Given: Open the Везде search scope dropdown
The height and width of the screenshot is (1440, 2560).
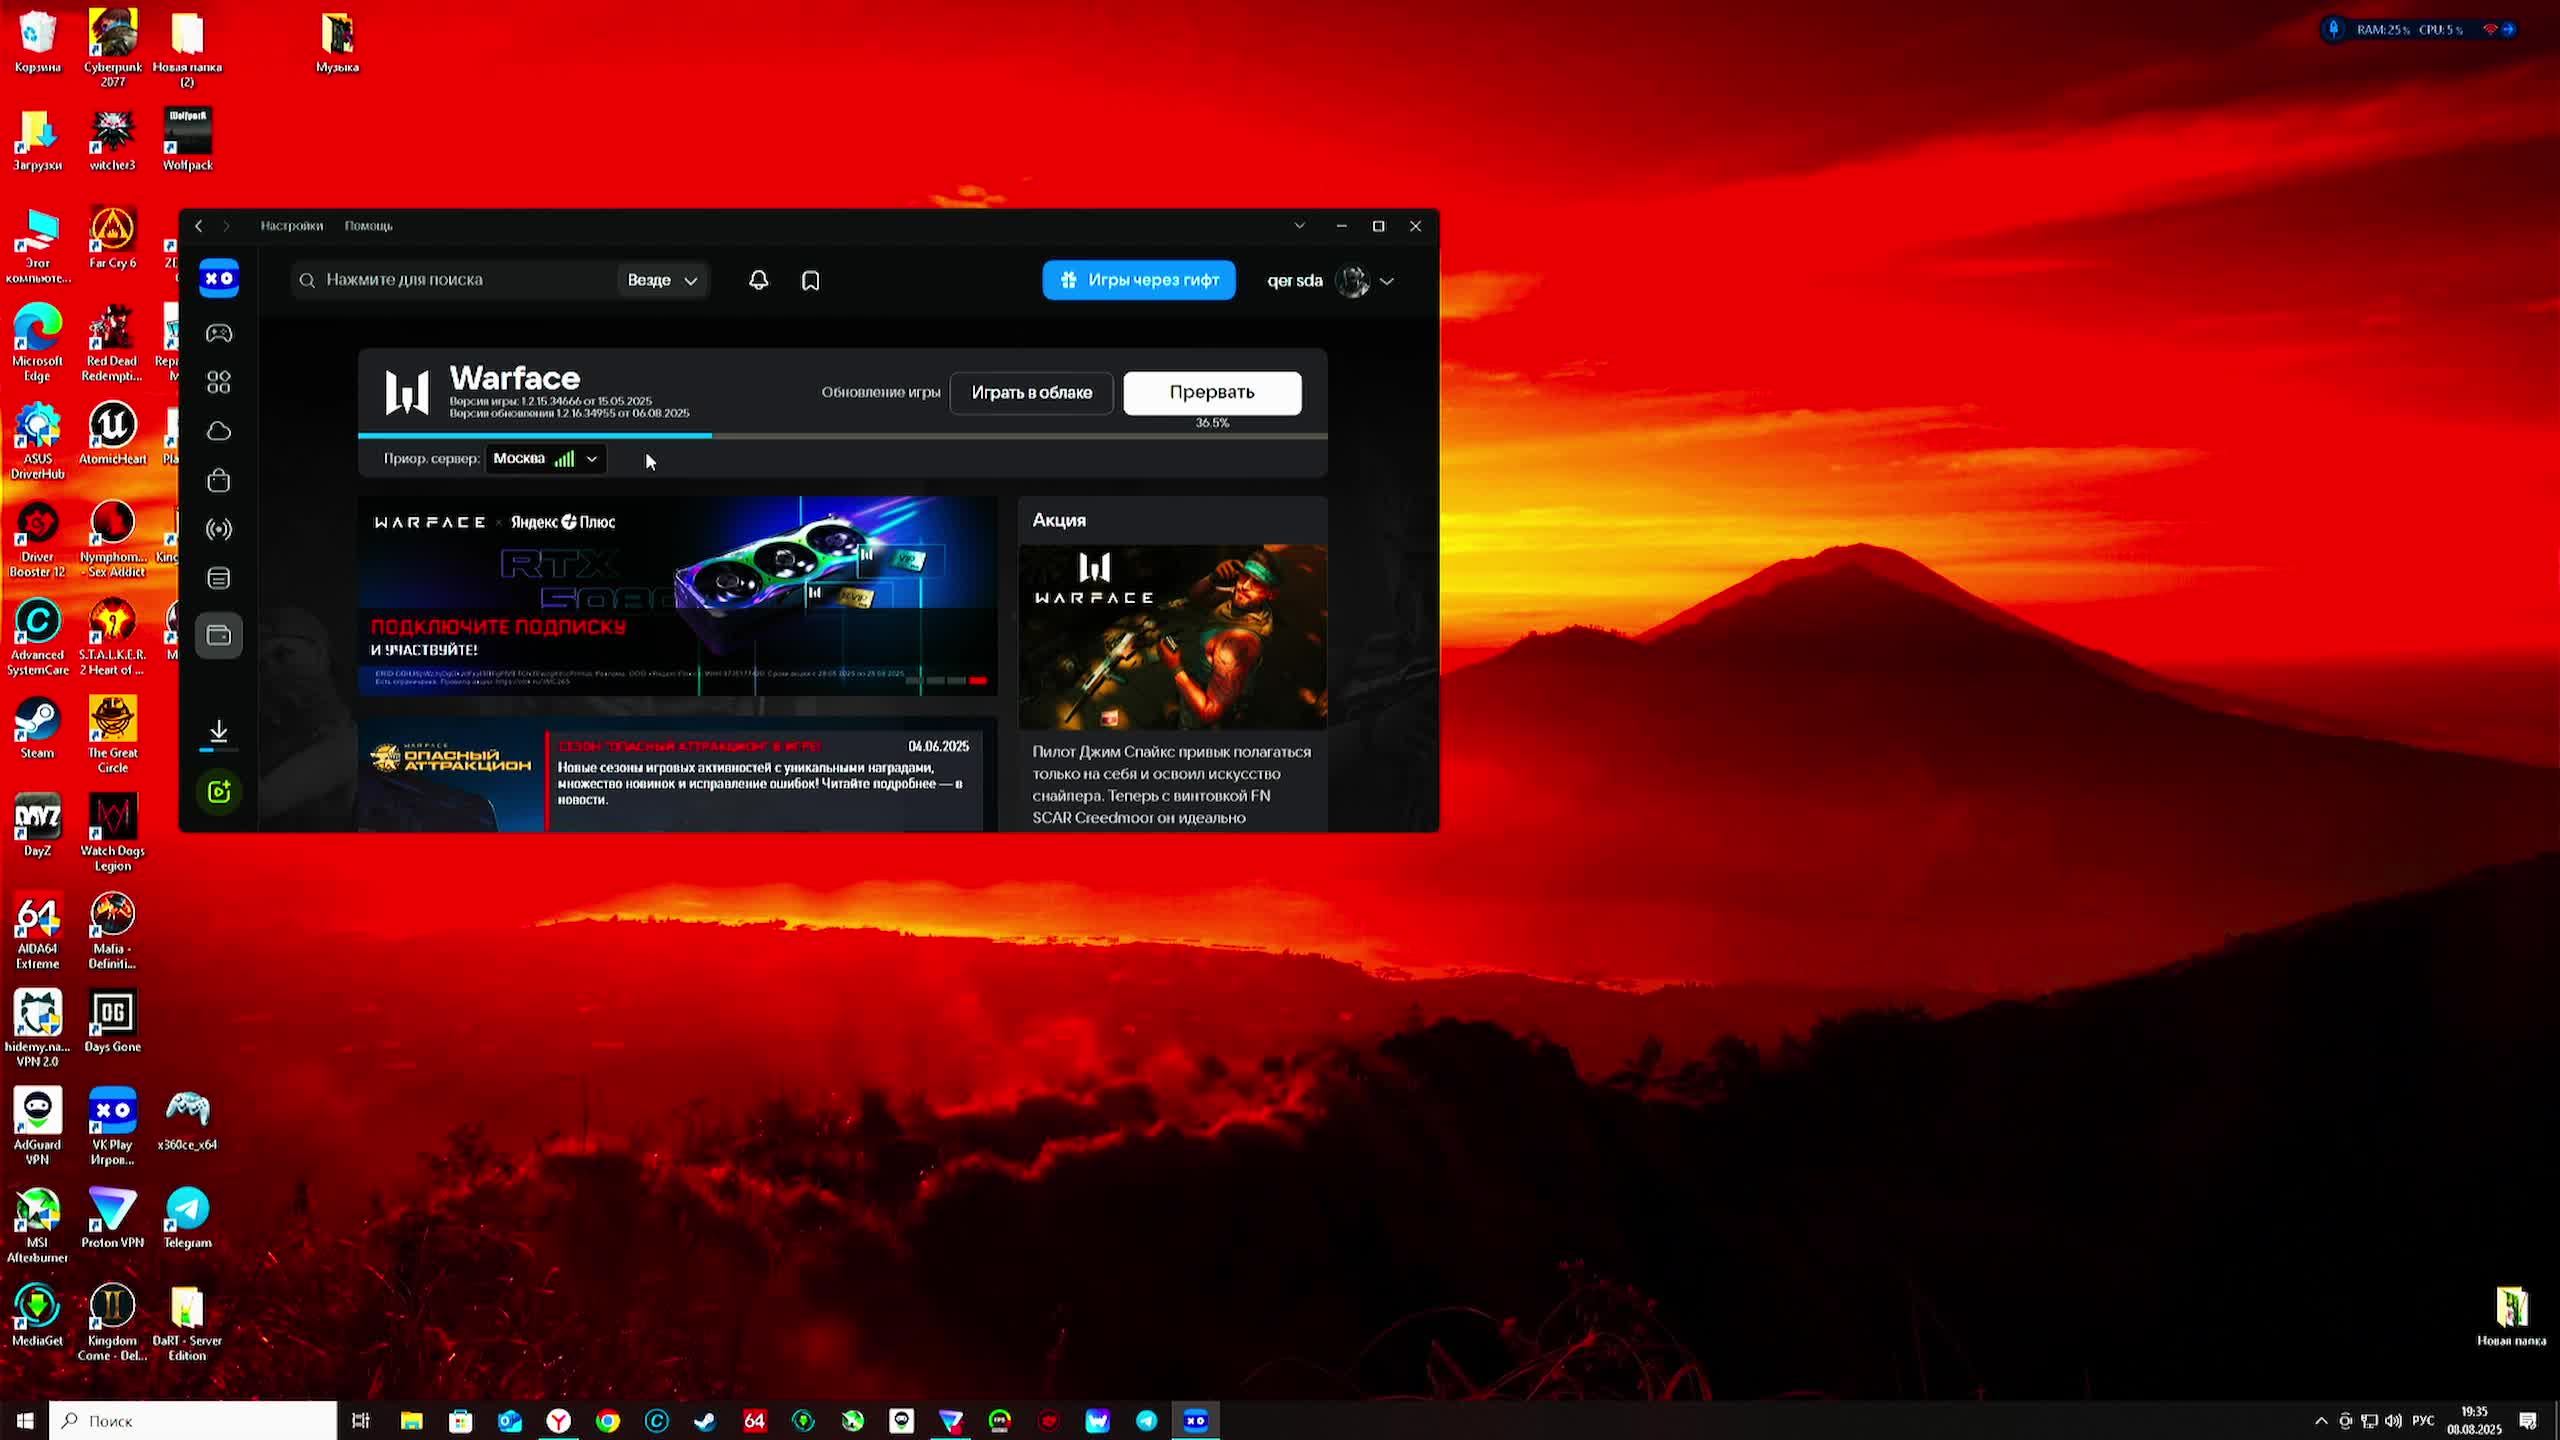Looking at the screenshot, I should [662, 280].
